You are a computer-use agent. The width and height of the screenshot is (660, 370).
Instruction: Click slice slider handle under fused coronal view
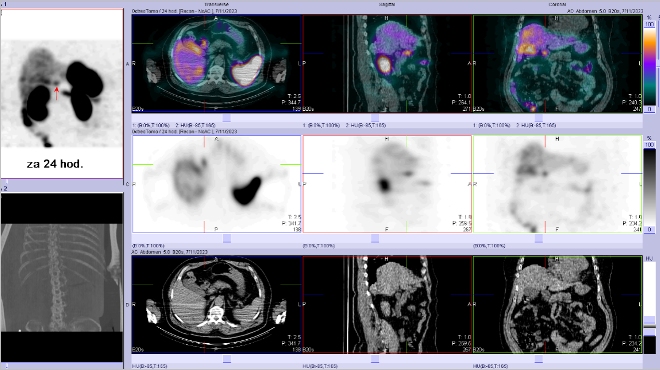pos(538,118)
